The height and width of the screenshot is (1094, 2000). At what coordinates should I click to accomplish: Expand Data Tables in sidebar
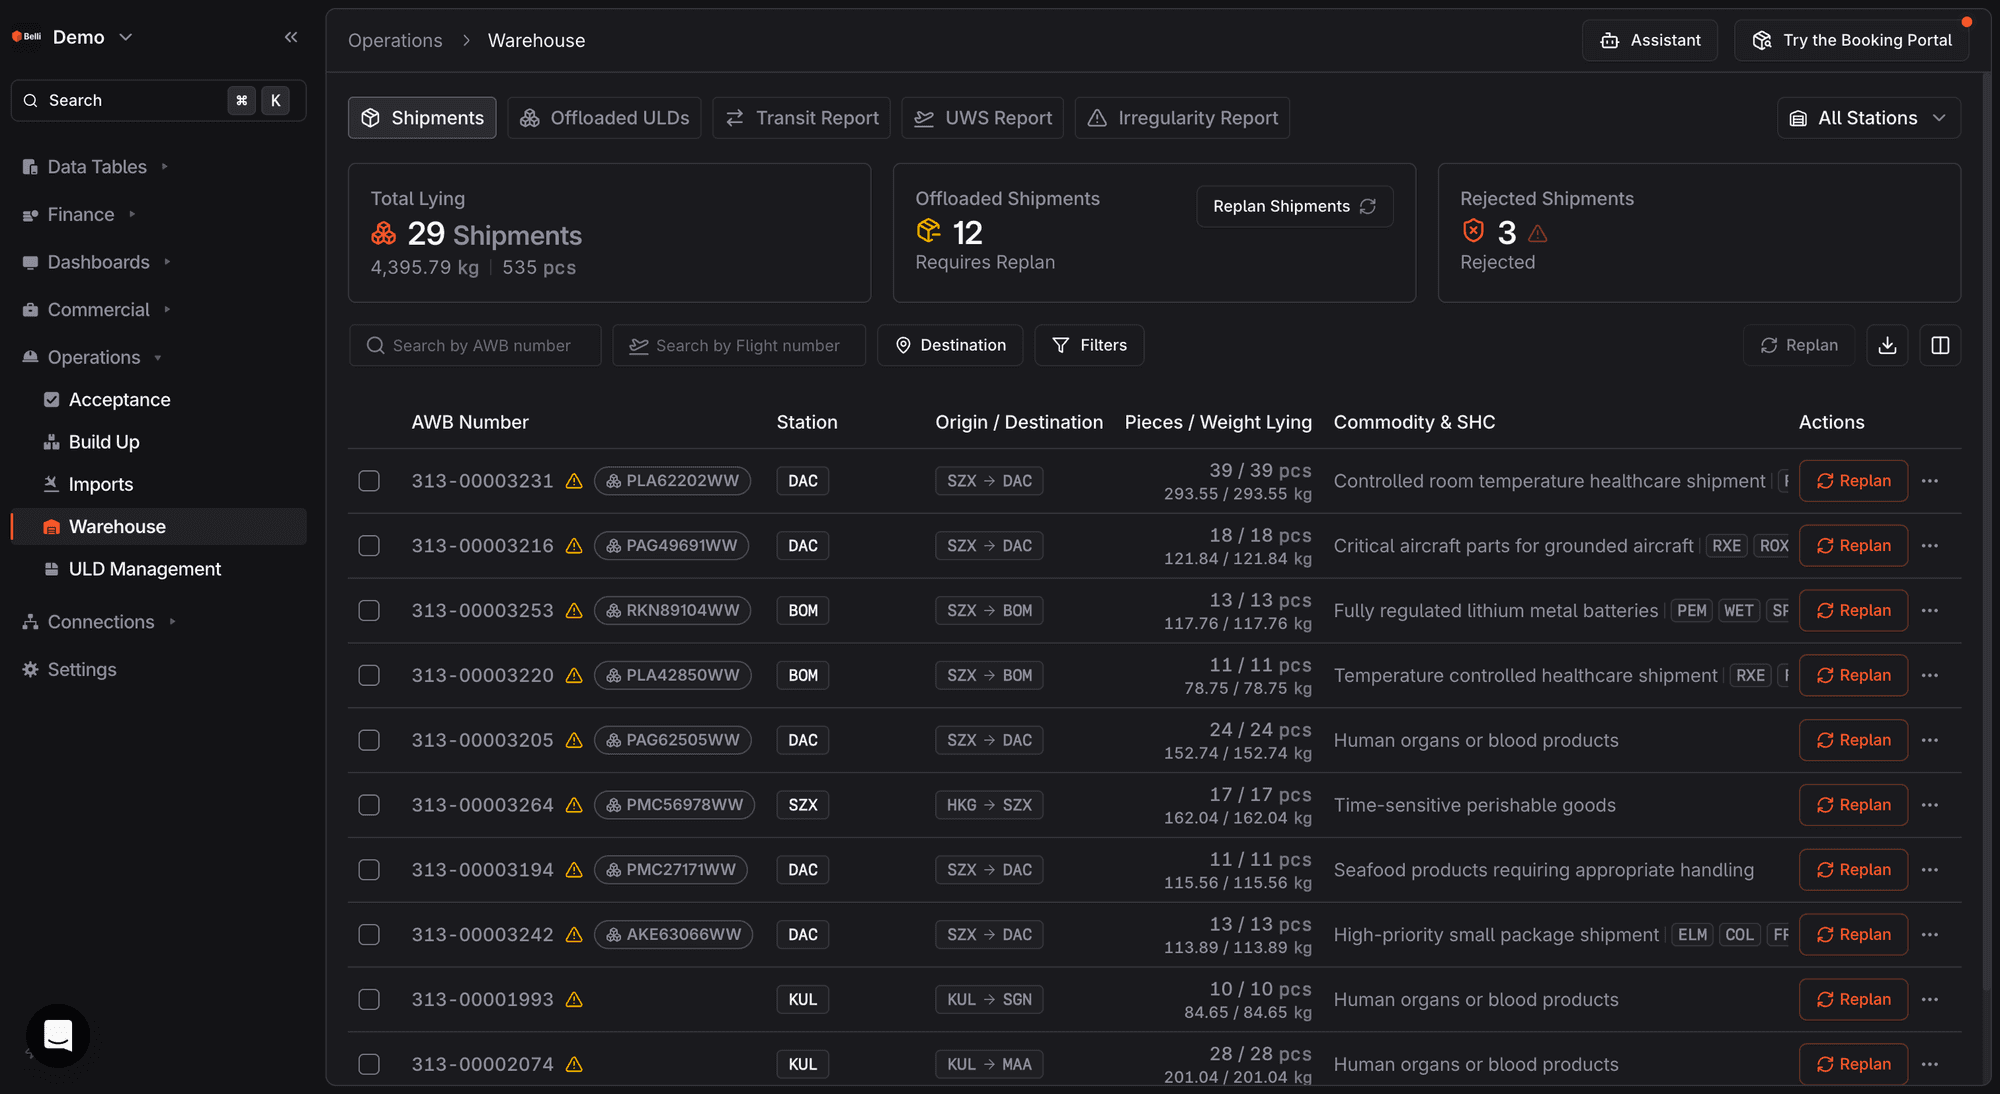click(x=95, y=167)
